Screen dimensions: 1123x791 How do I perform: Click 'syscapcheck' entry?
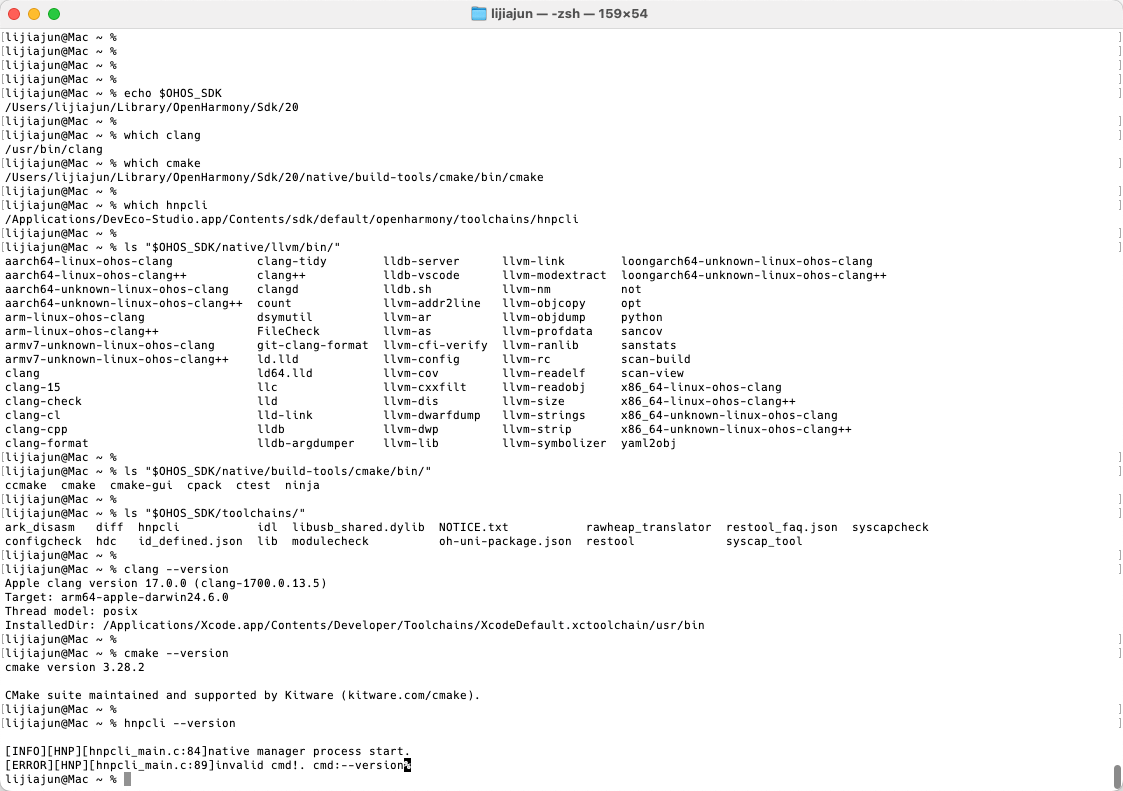tap(890, 527)
